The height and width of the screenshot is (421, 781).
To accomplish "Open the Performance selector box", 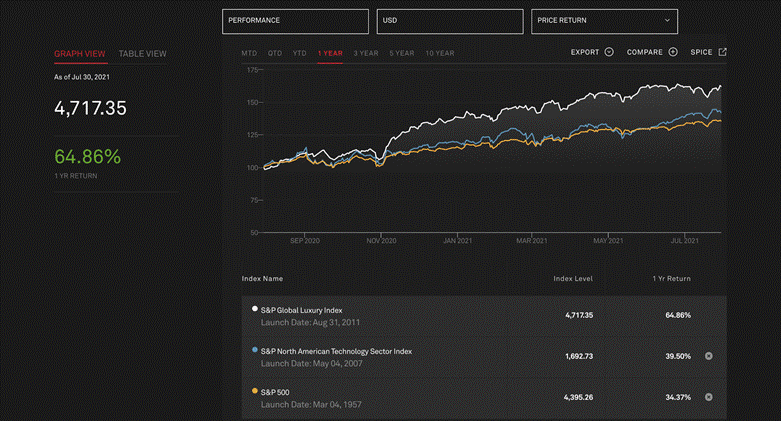I will tap(295, 21).
